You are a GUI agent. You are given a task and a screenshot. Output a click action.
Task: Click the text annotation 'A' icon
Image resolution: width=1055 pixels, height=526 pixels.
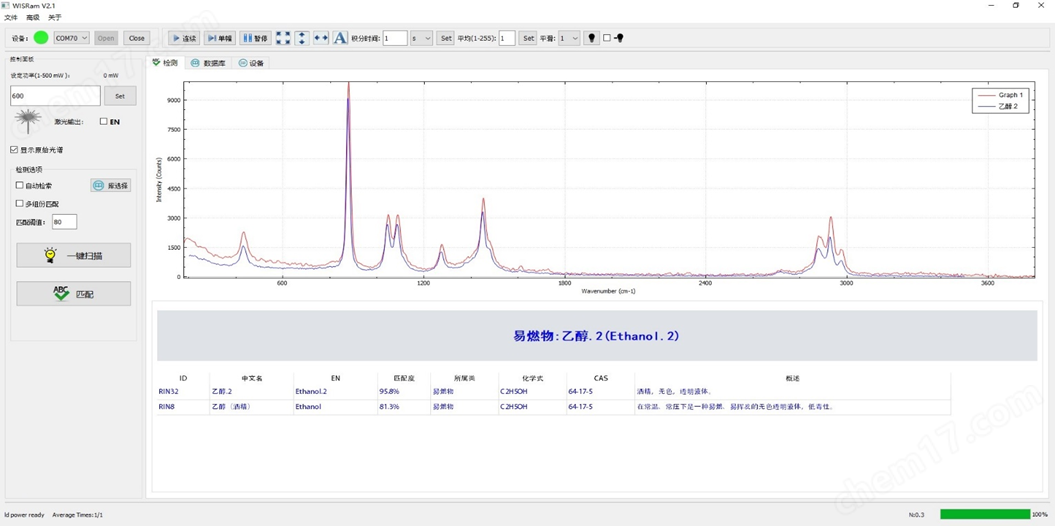(340, 38)
